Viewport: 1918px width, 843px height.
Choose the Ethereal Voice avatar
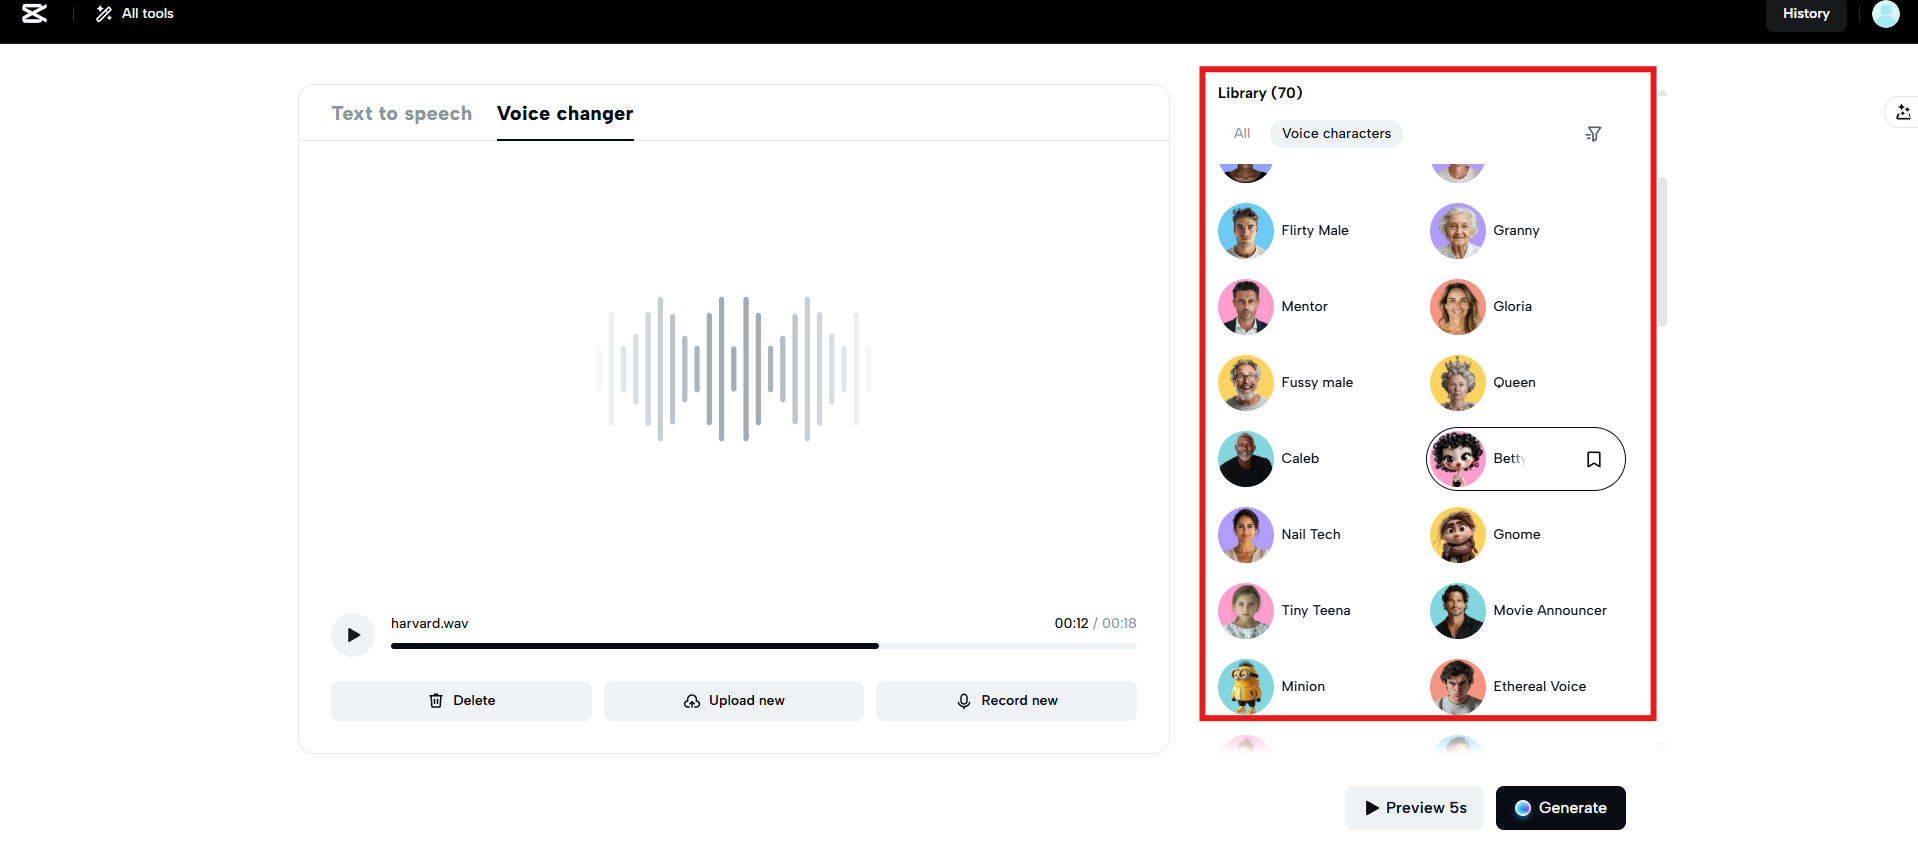(x=1458, y=687)
